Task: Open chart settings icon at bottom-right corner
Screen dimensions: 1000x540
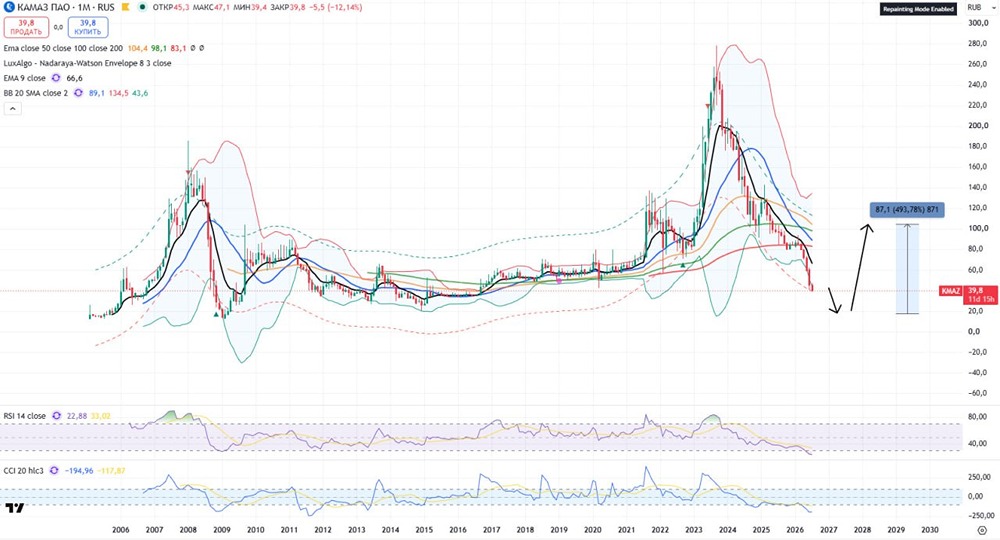Action: coord(982,530)
